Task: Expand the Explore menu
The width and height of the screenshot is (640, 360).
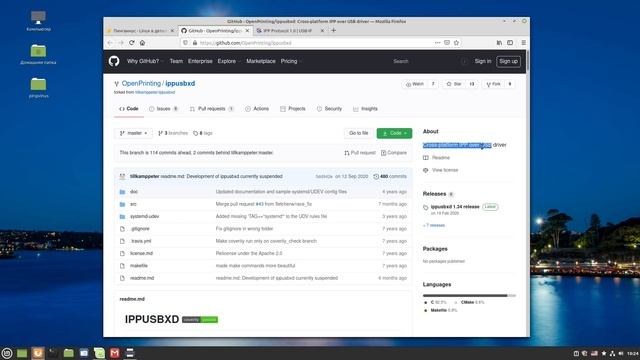Action: point(229,61)
